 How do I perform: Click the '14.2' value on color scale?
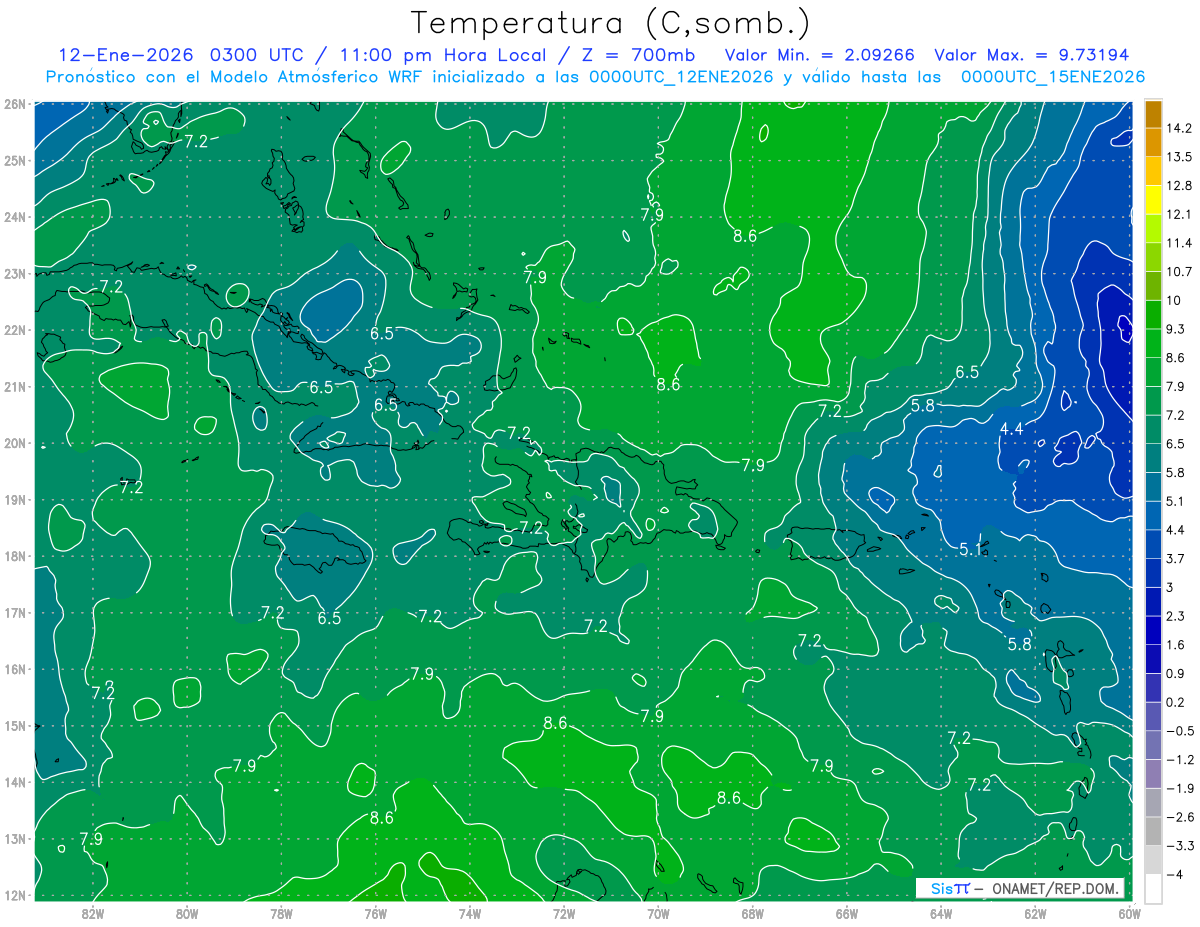(1180, 128)
